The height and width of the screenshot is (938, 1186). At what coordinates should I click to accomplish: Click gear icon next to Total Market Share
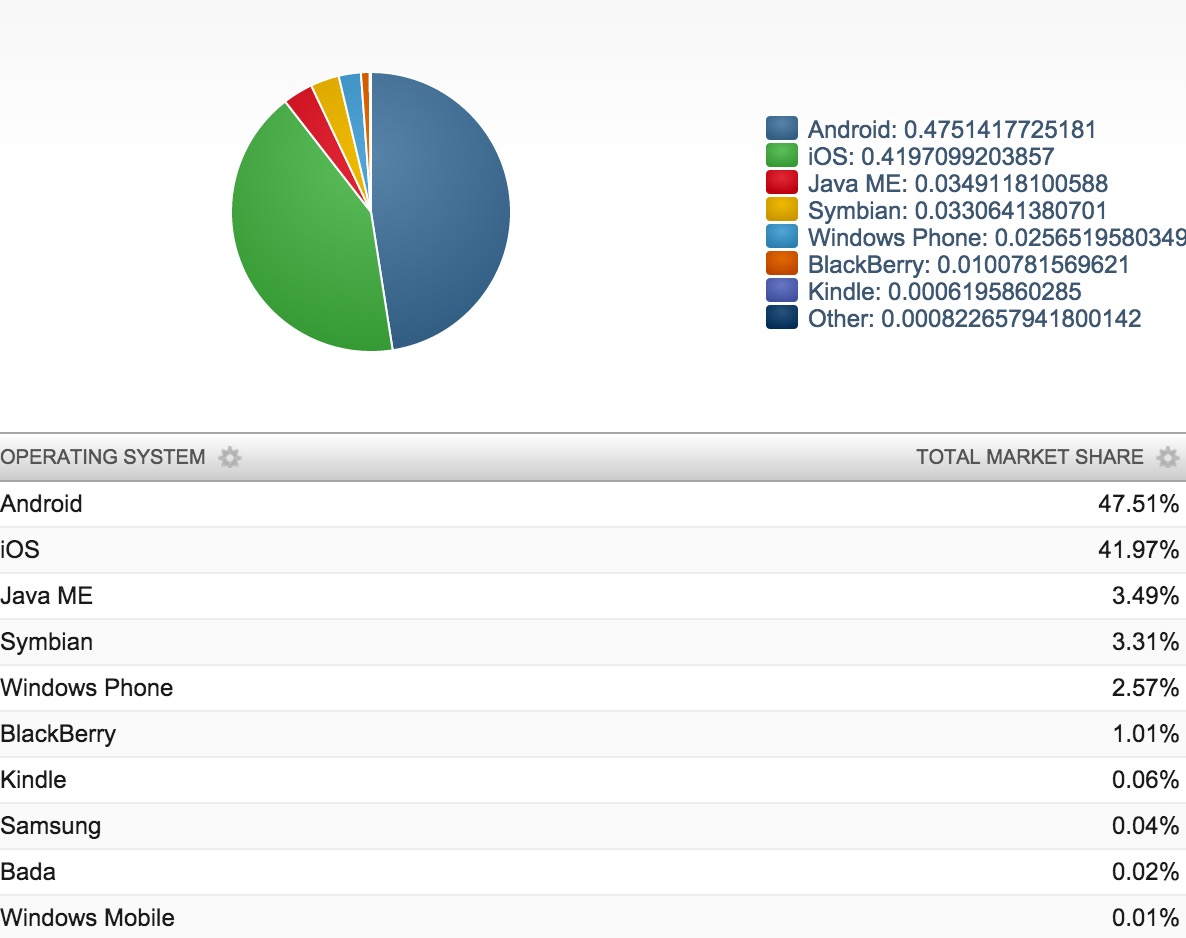(x=1167, y=457)
